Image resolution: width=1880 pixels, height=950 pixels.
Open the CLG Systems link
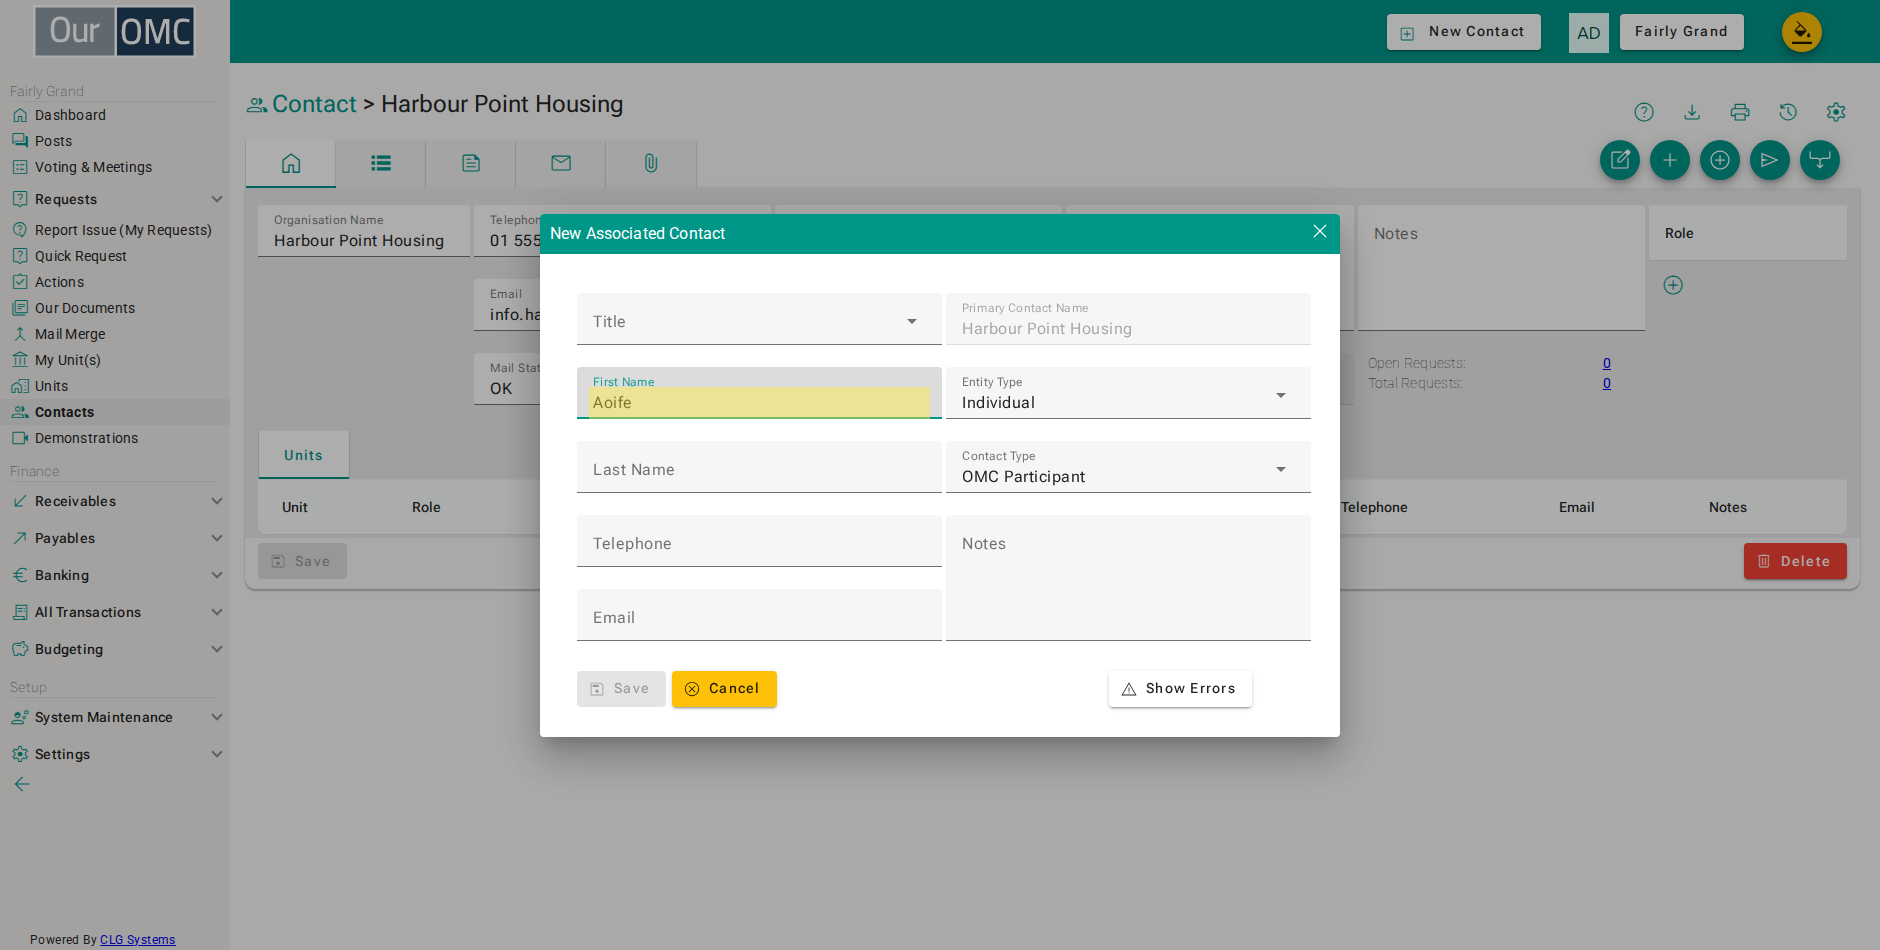137,940
